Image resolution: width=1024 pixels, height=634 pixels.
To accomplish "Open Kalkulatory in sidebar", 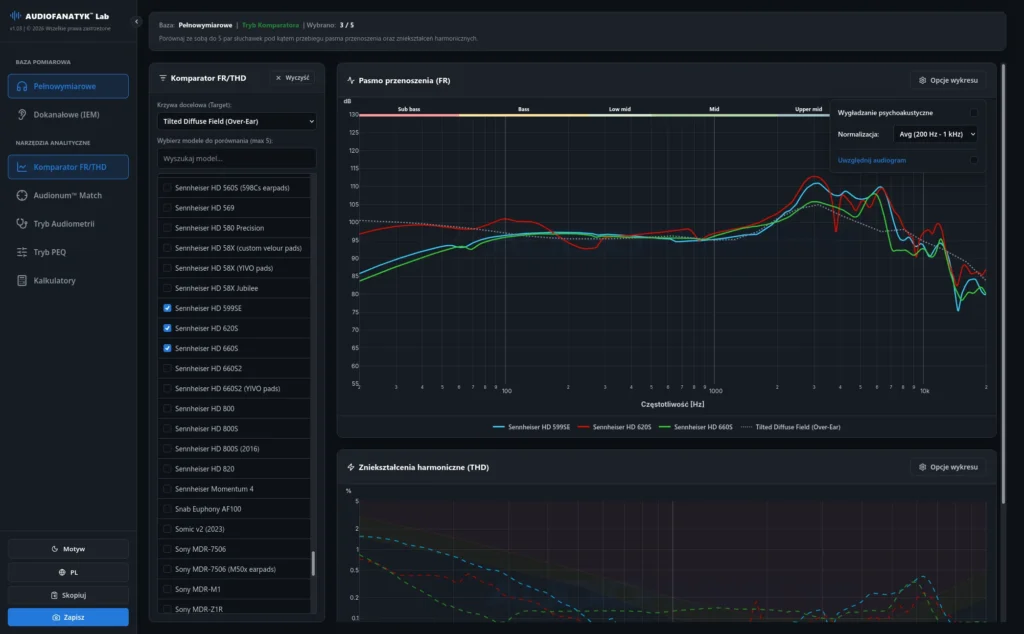I will point(68,280).
